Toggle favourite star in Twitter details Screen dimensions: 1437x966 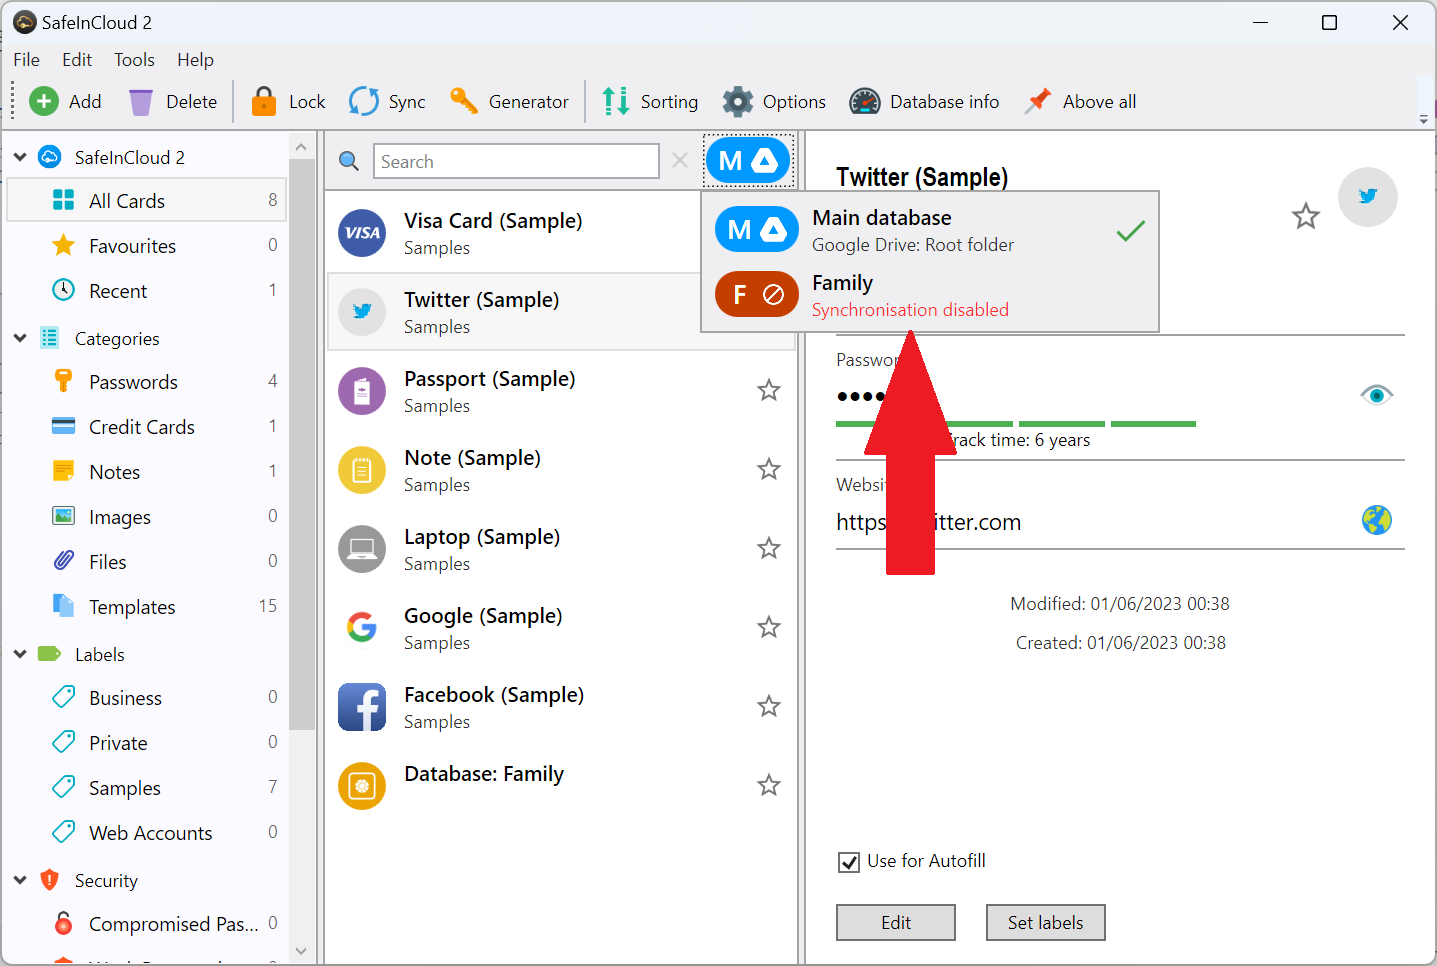pos(1306,216)
